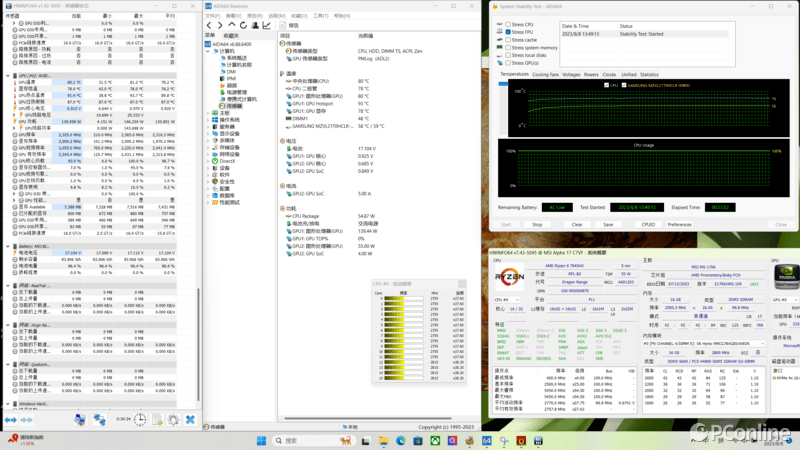Enable the Stress GPU(s) checkbox
Viewport: 800px width, 450px height.
click(x=508, y=63)
